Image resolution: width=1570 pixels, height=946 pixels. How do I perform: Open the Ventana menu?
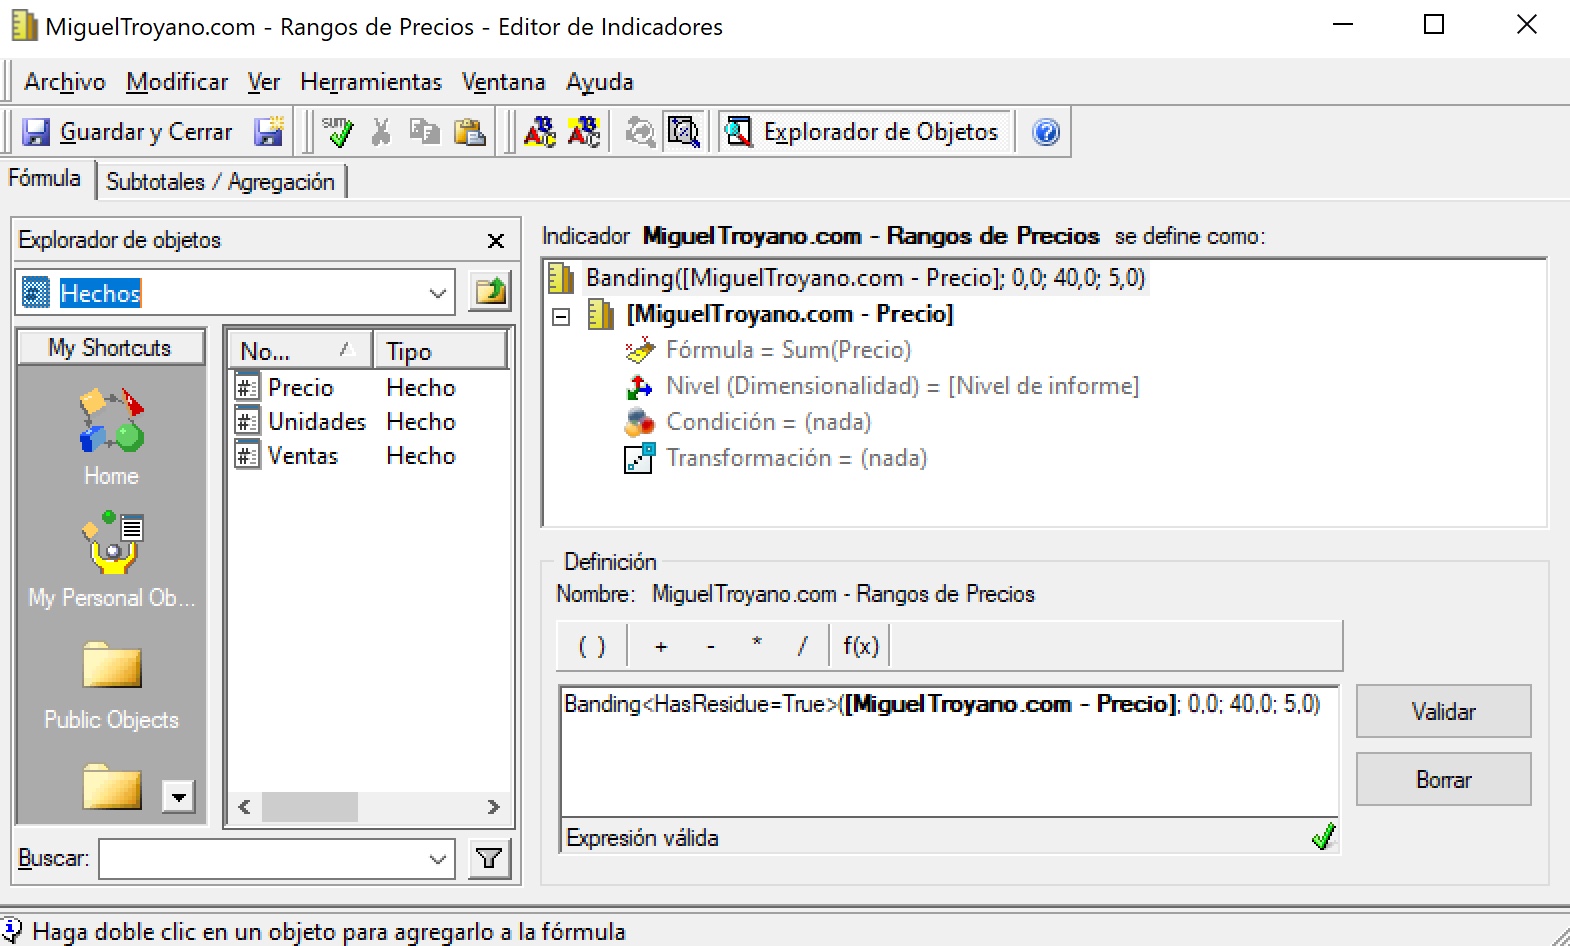tap(503, 82)
